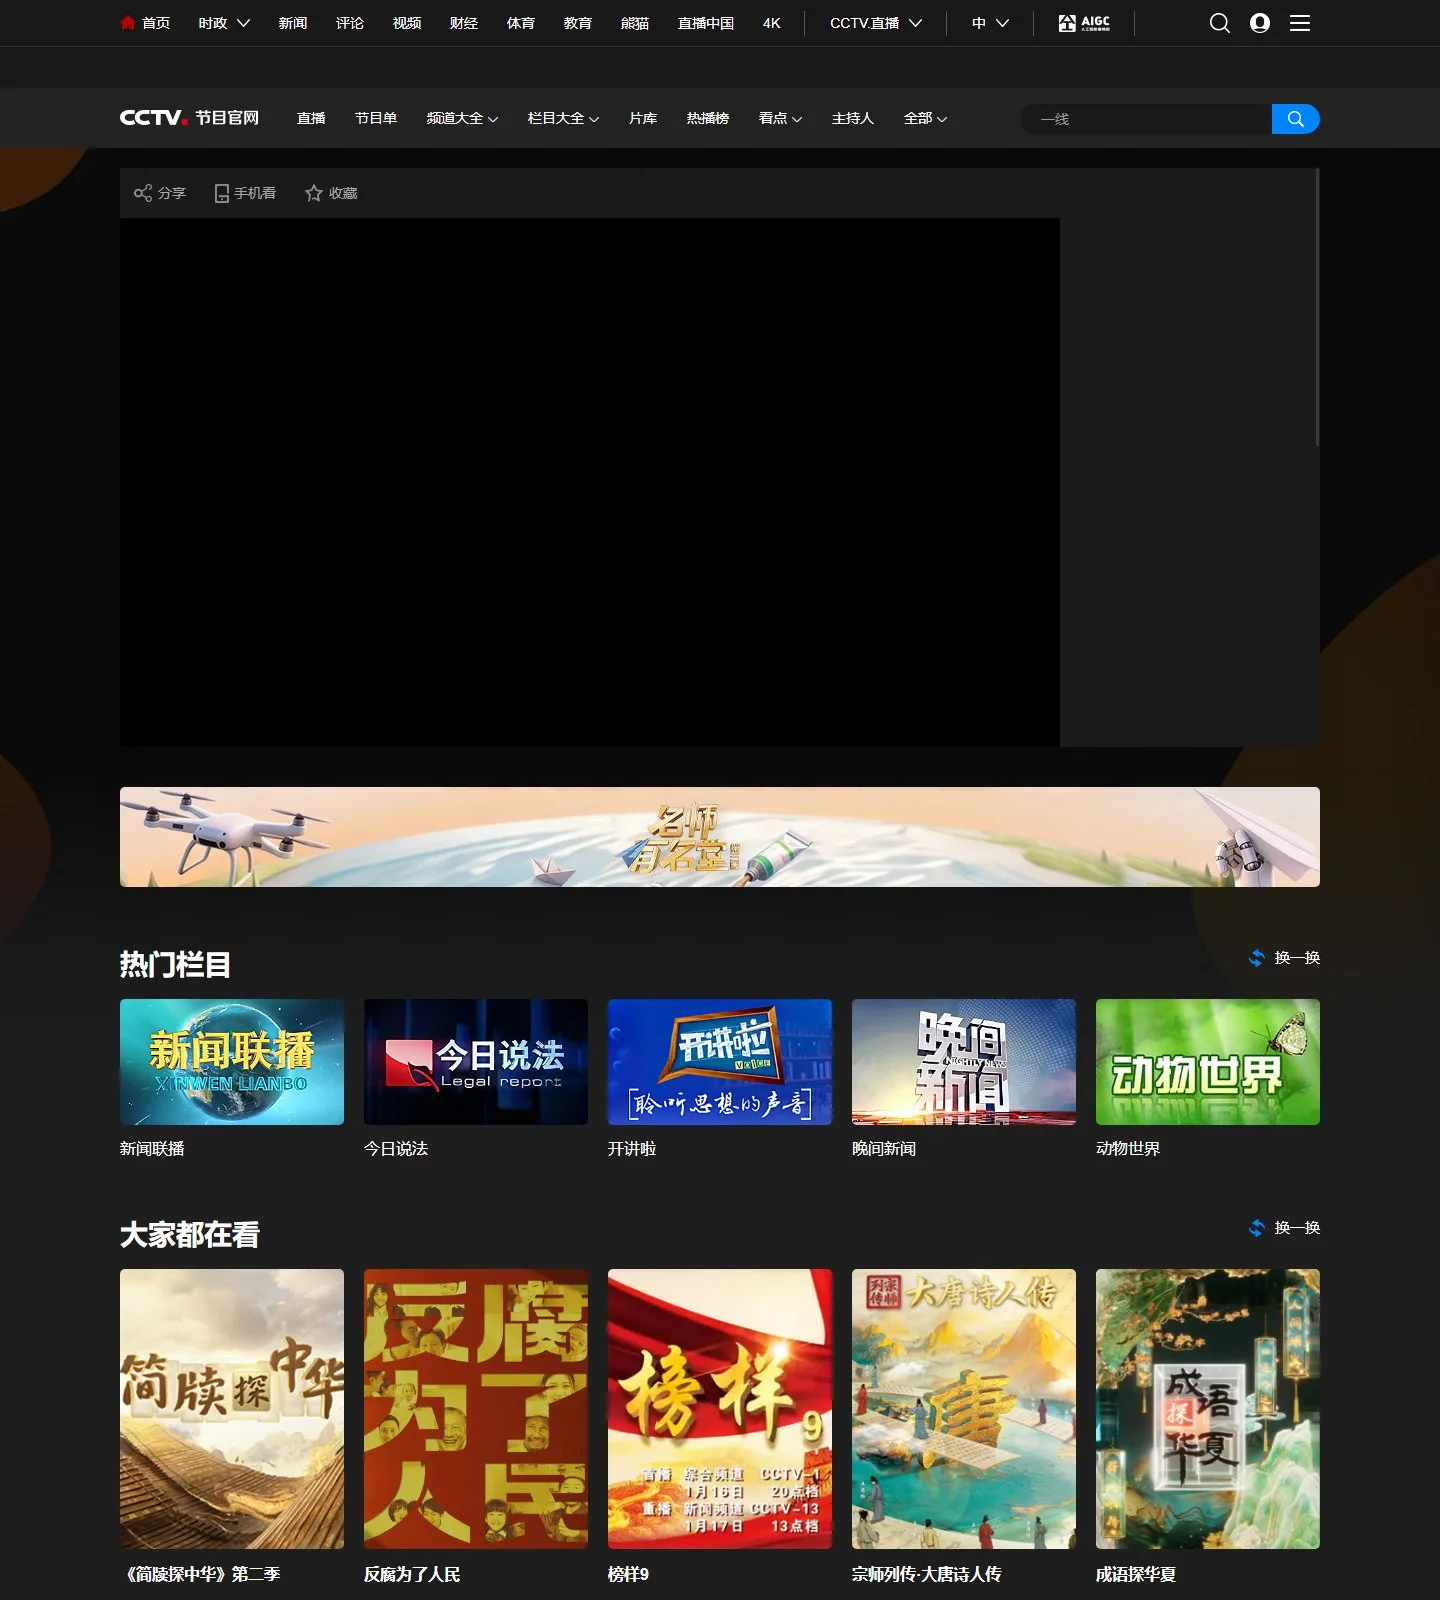Click the 《简牍探中华》第二季 title
Viewport: 1440px width, 1600px height.
(200, 1574)
